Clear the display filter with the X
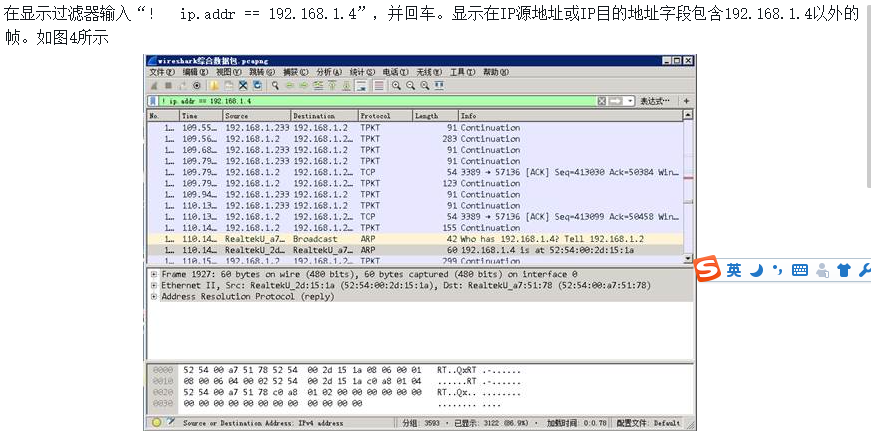Image resolution: width=871 pixels, height=437 pixels. pos(602,101)
